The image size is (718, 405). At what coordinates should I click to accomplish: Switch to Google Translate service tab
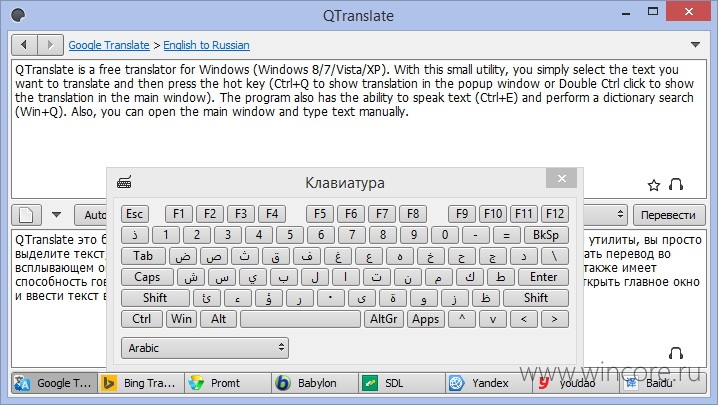pos(54,383)
